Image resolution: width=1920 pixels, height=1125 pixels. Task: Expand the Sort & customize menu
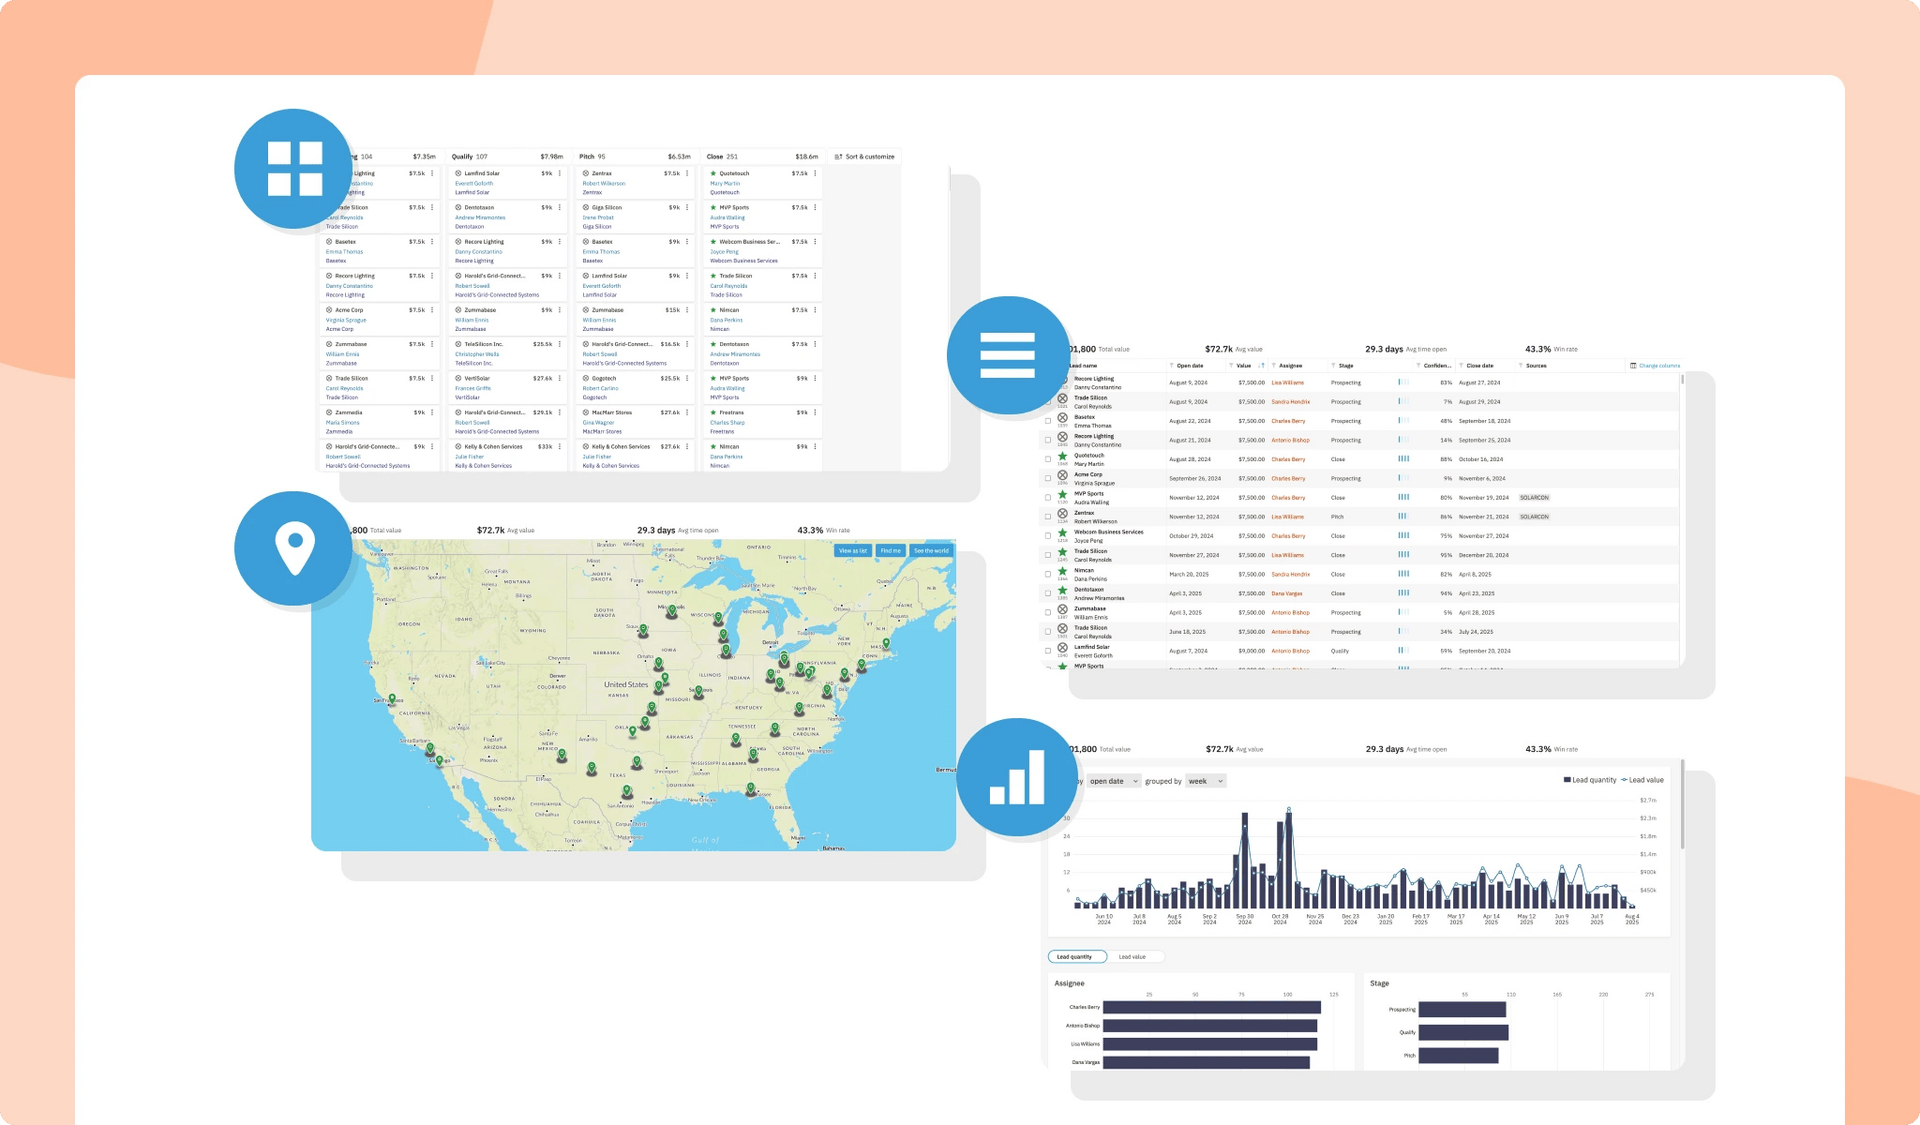tap(866, 156)
